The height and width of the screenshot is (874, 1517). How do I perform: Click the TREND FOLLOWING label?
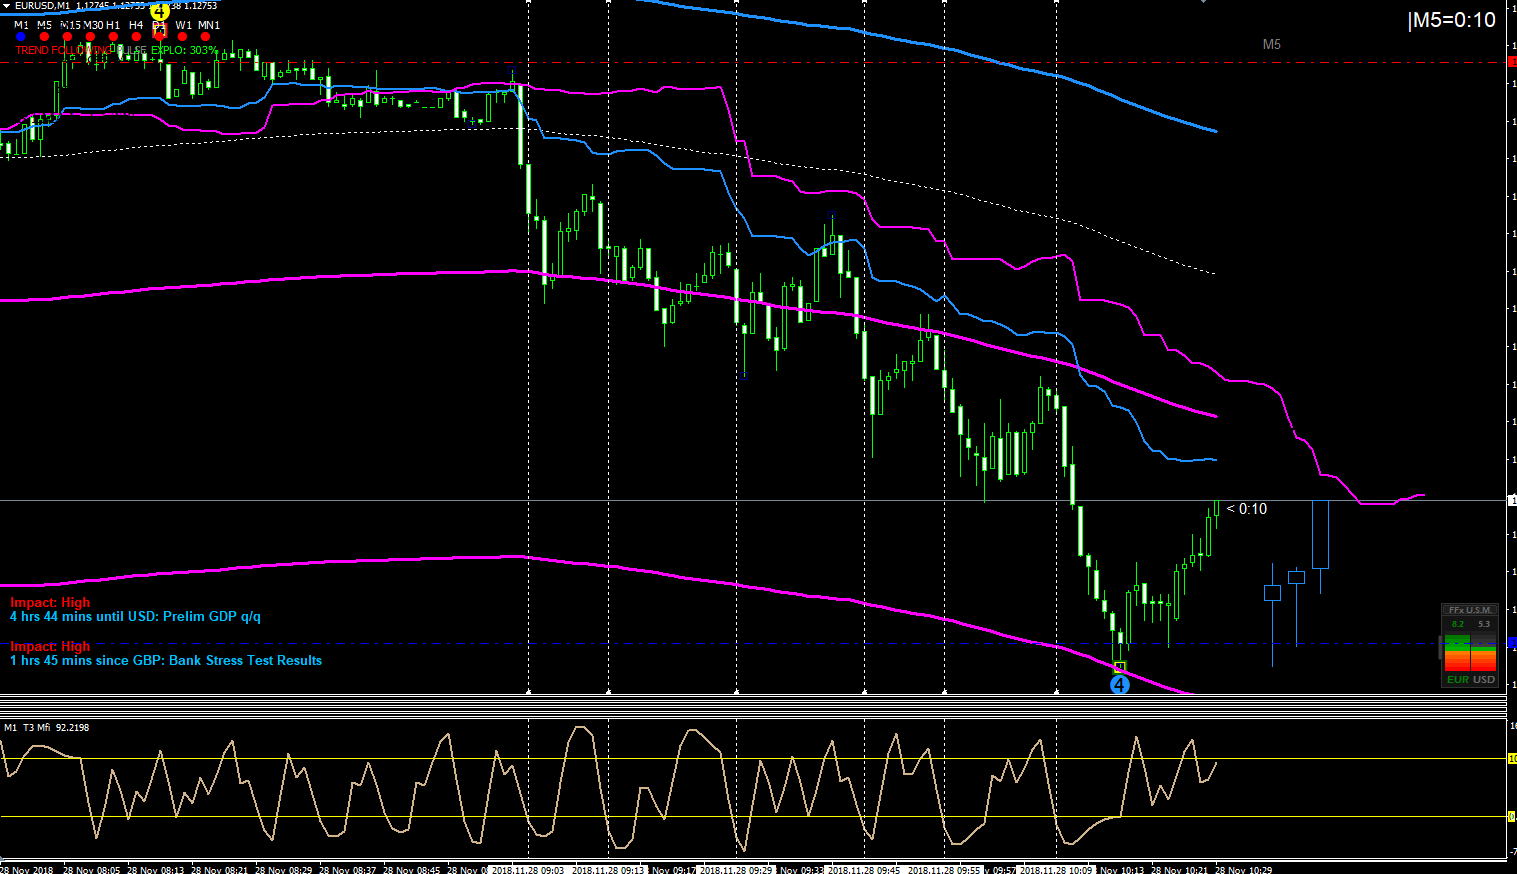click(62, 50)
